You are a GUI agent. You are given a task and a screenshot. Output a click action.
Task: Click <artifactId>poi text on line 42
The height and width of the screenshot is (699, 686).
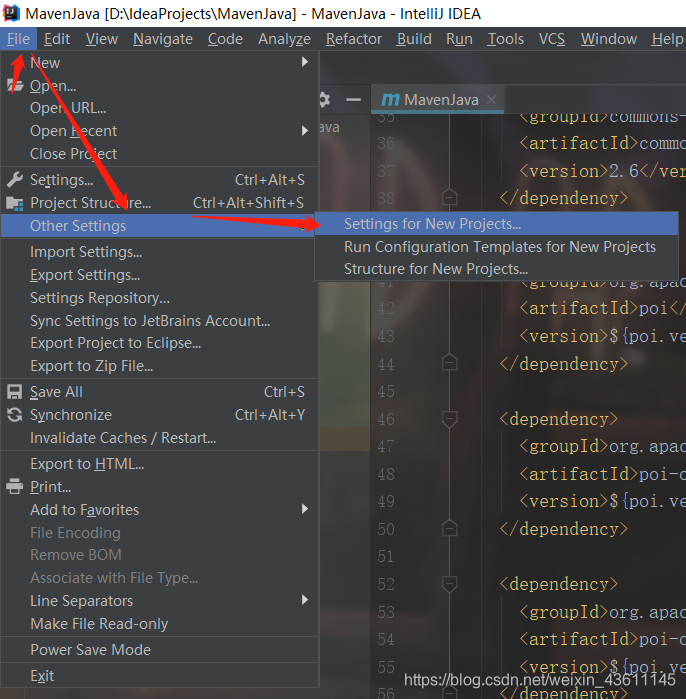pos(593,308)
